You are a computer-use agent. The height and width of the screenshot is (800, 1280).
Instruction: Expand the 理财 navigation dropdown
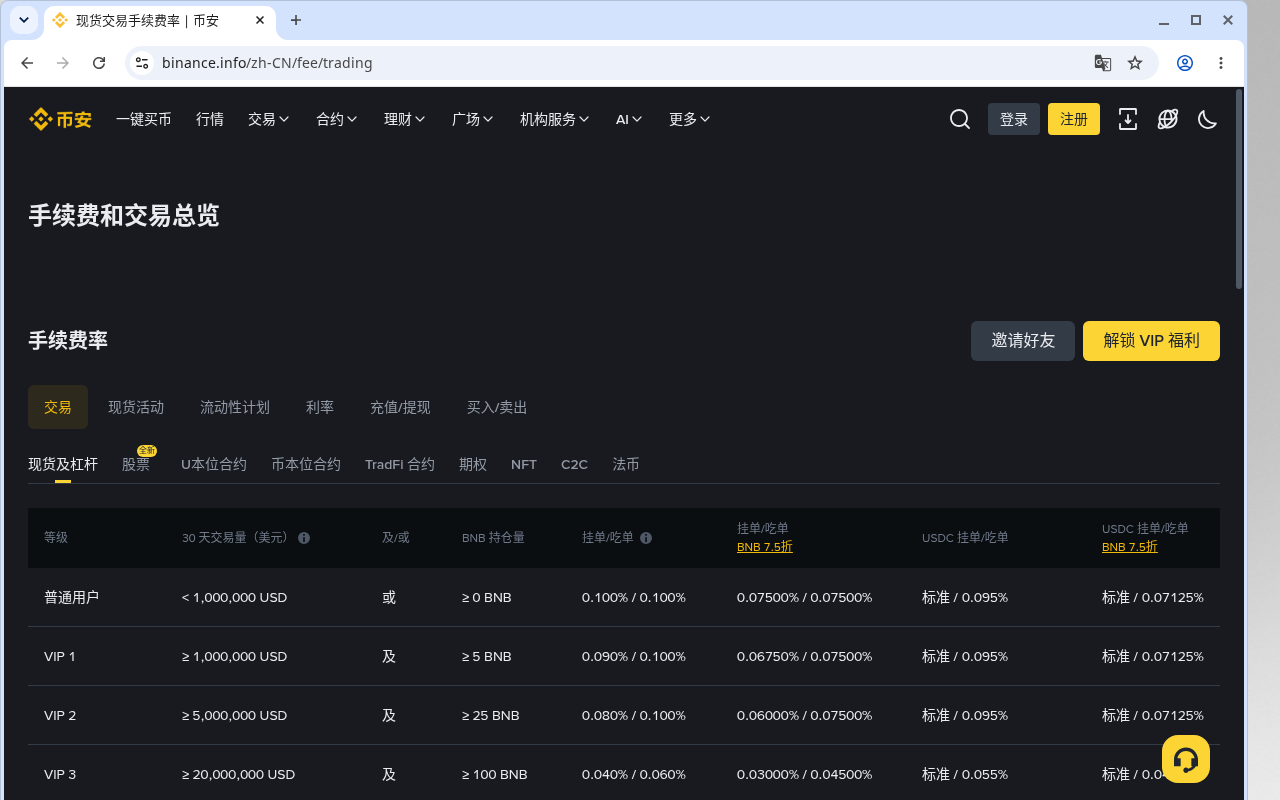click(405, 119)
